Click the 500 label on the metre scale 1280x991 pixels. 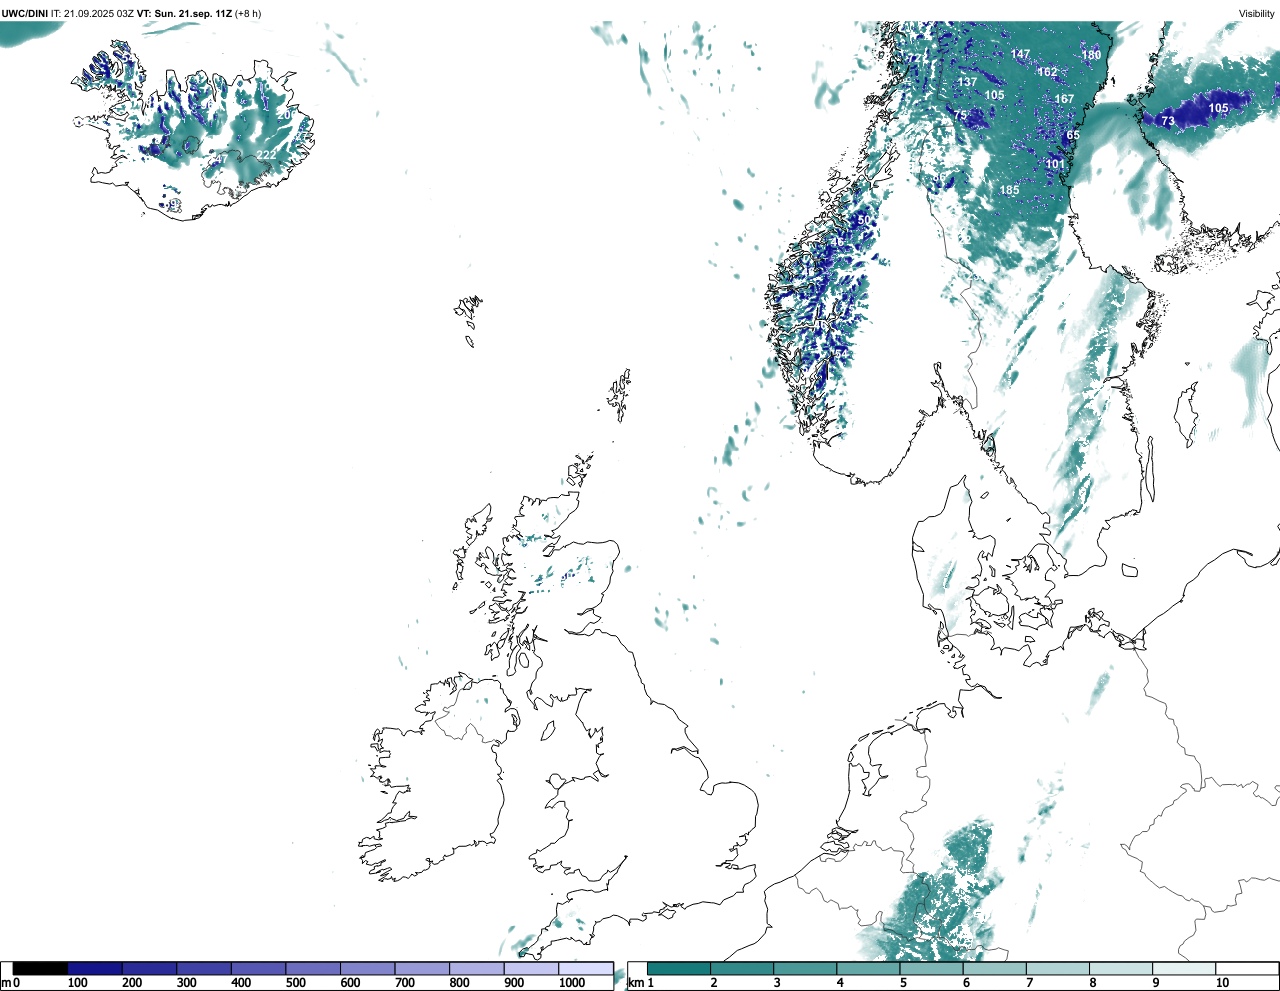pos(295,983)
